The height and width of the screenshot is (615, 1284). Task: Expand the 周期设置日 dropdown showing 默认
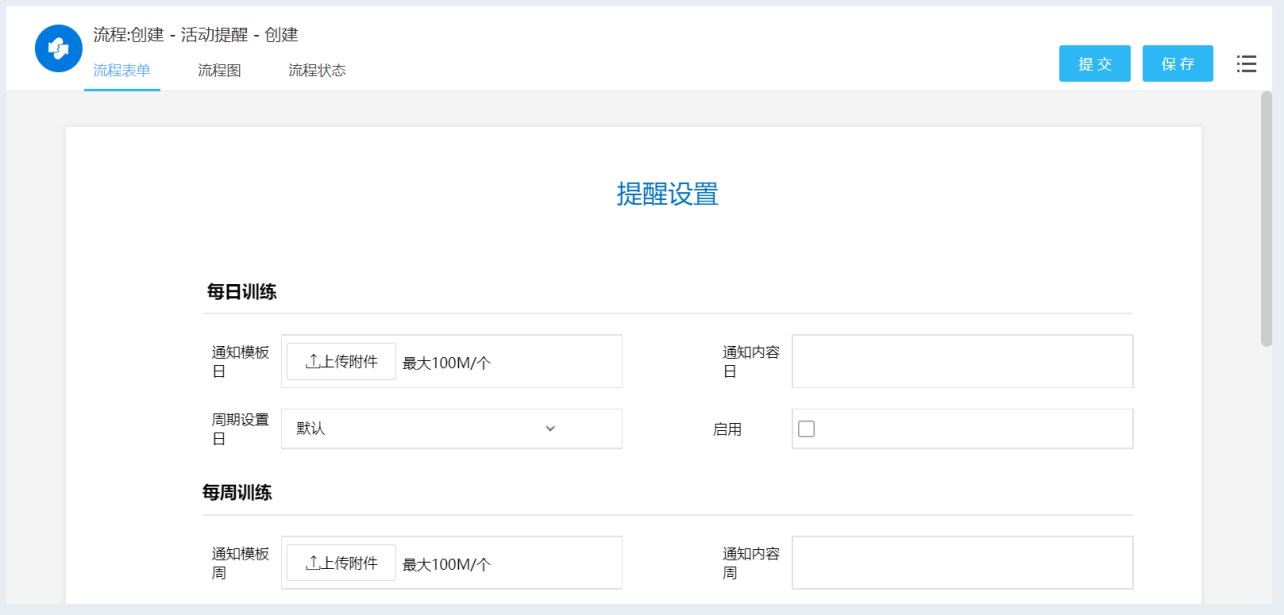point(451,429)
